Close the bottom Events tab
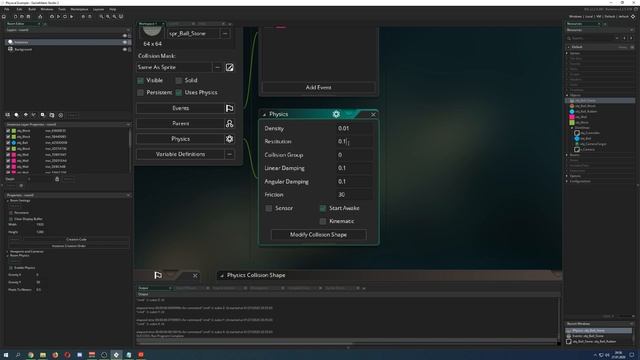640x360 pixels. [x=195, y=276]
